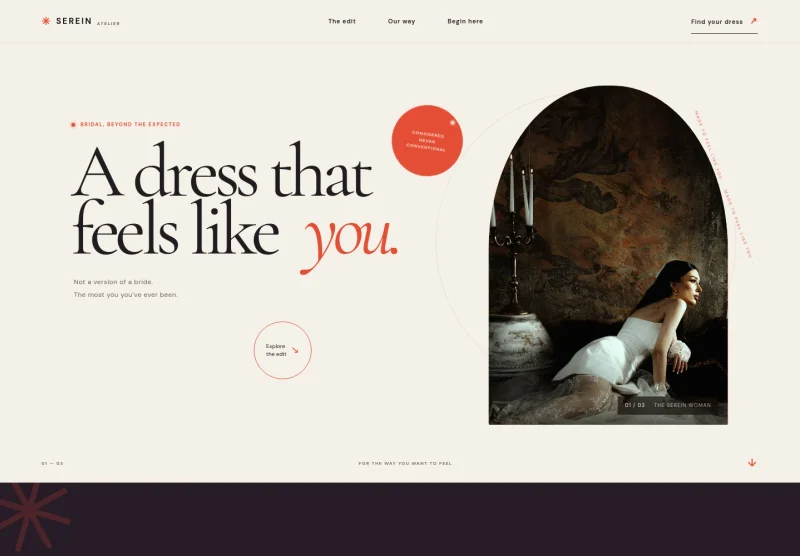
Task: Click the Serein starburst logo icon
Action: click(46, 21)
